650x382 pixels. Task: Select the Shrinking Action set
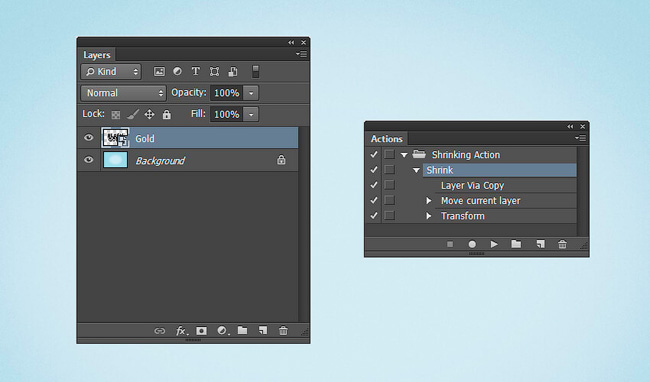click(x=466, y=155)
